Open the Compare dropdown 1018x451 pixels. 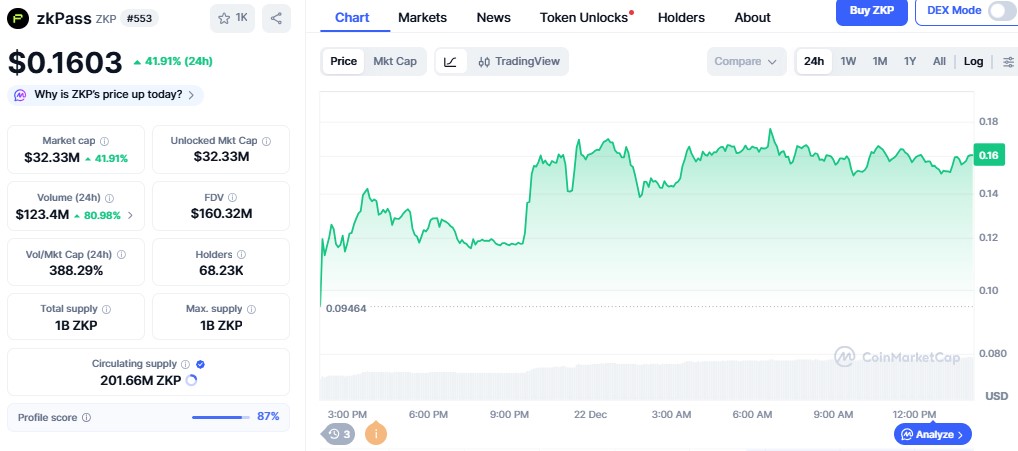tap(745, 61)
